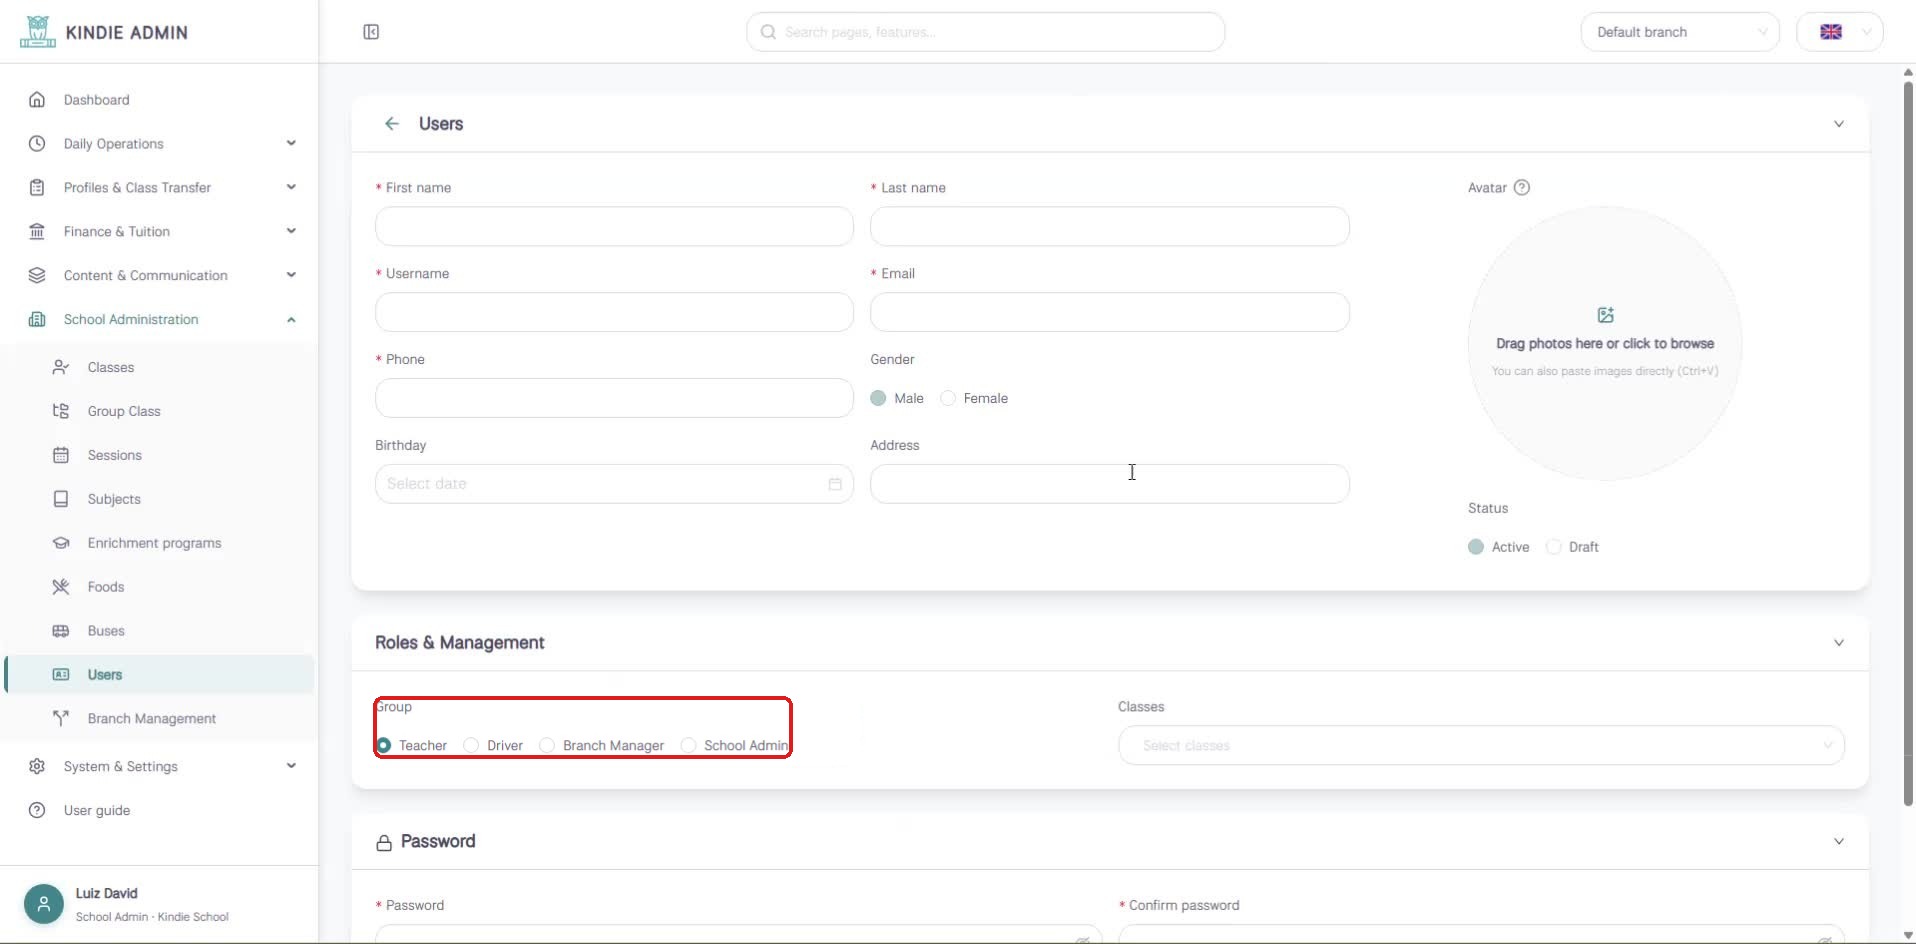The height and width of the screenshot is (944, 1916).
Task: Set status to Active
Action: (1476, 547)
